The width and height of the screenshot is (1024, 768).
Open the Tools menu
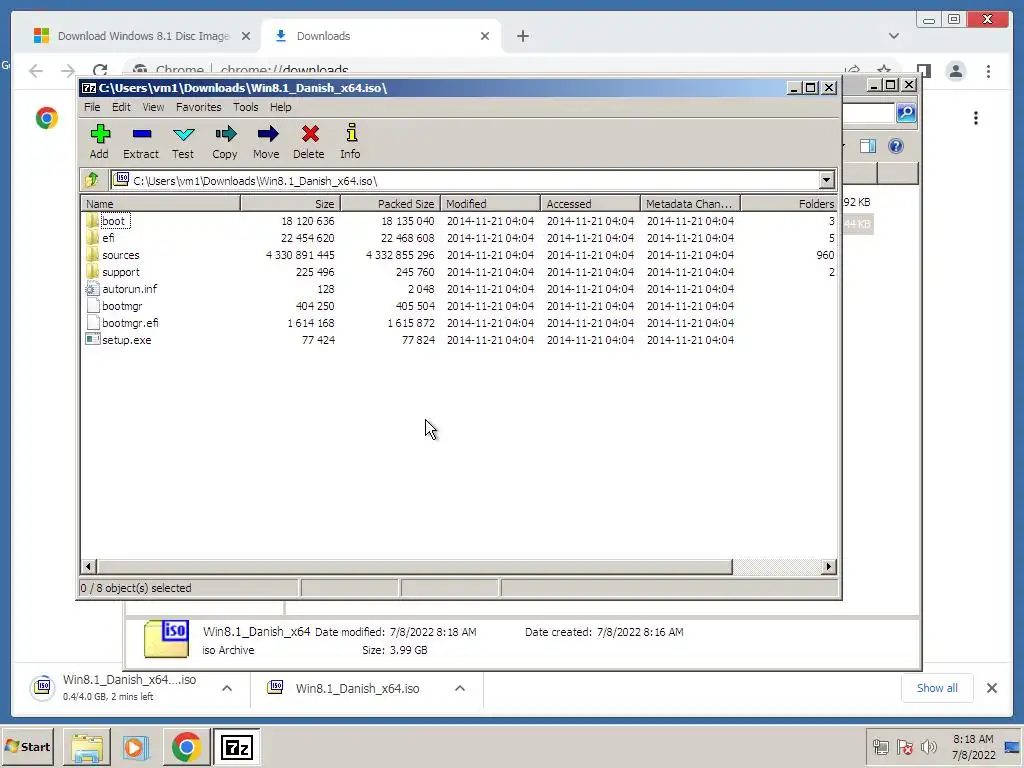tap(246, 107)
